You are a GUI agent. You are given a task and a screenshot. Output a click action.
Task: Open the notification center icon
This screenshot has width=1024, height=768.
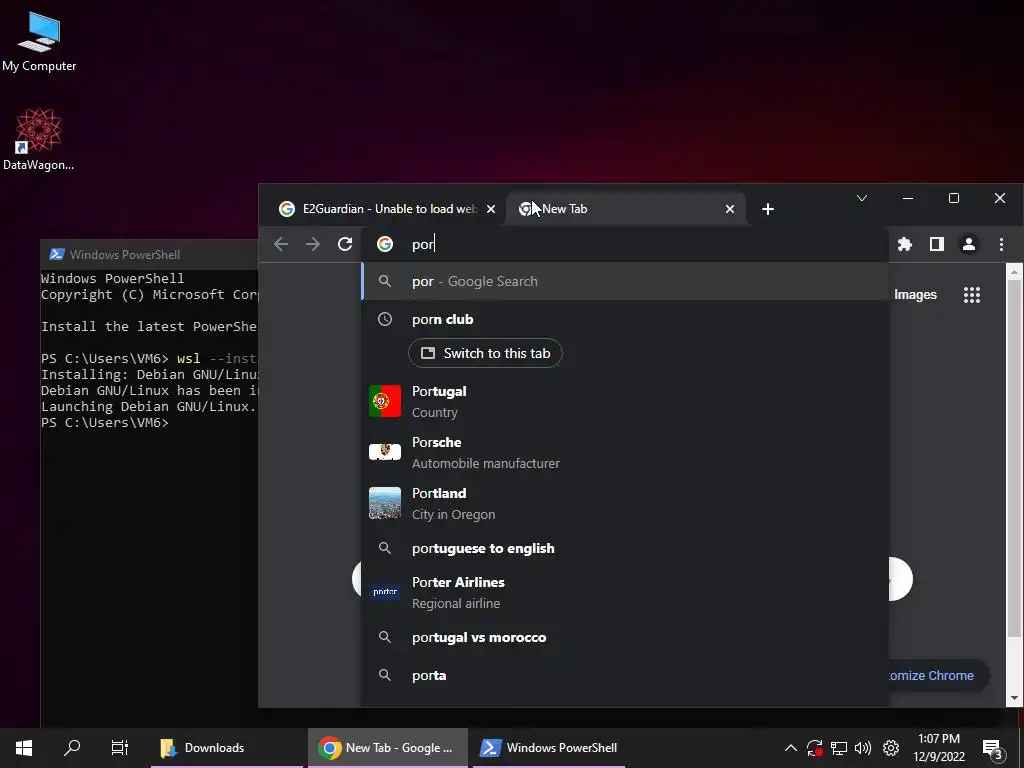[x=993, y=749]
